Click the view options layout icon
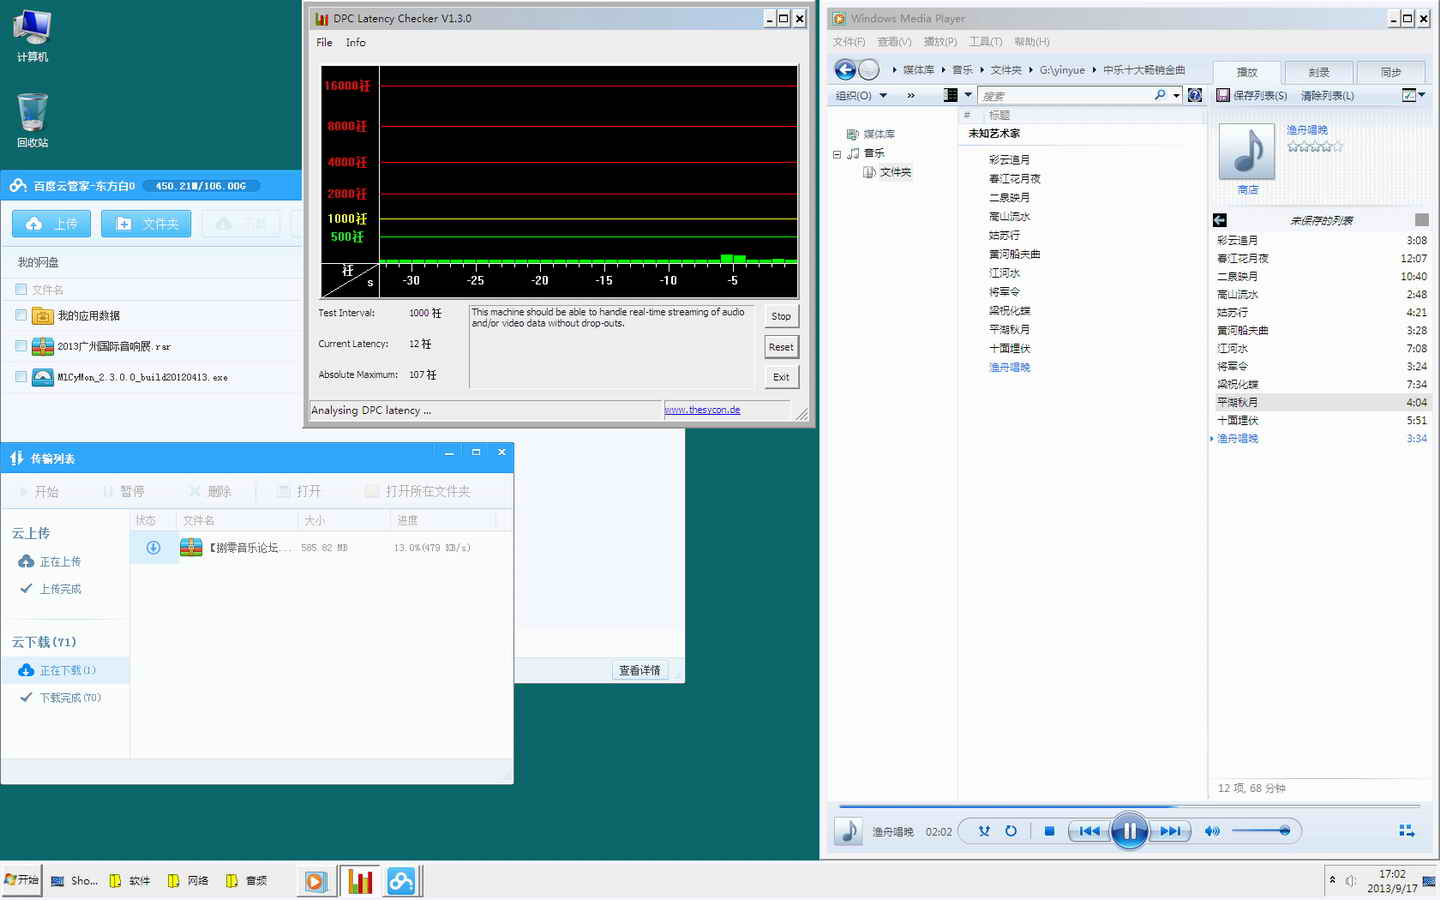 click(950, 96)
